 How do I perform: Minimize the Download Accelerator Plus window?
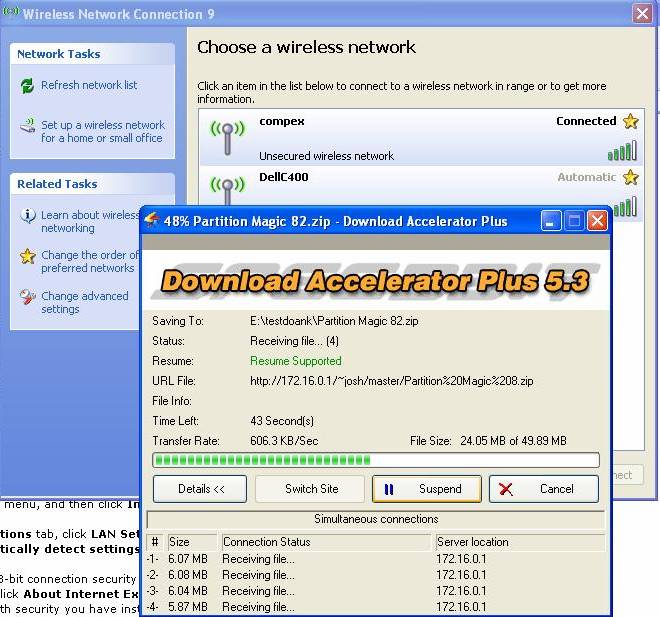click(551, 221)
